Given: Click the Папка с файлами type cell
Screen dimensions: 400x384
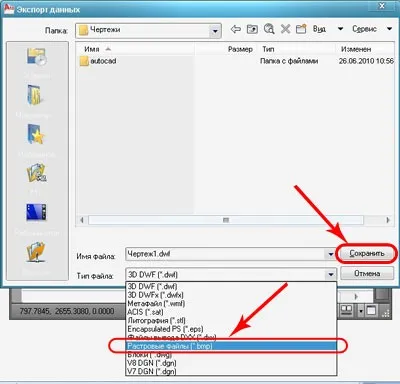Looking at the screenshot, I should [x=289, y=61].
